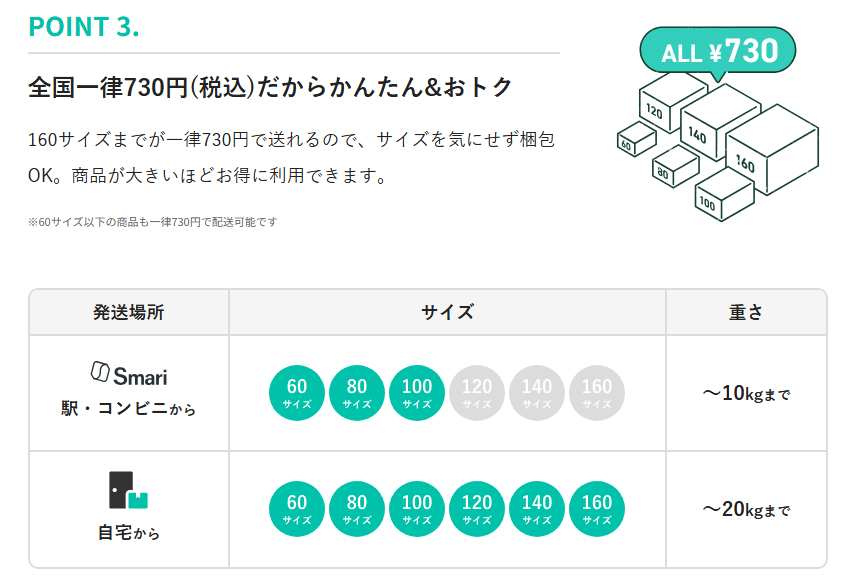Click the green 160 size badge in home row

[597, 509]
